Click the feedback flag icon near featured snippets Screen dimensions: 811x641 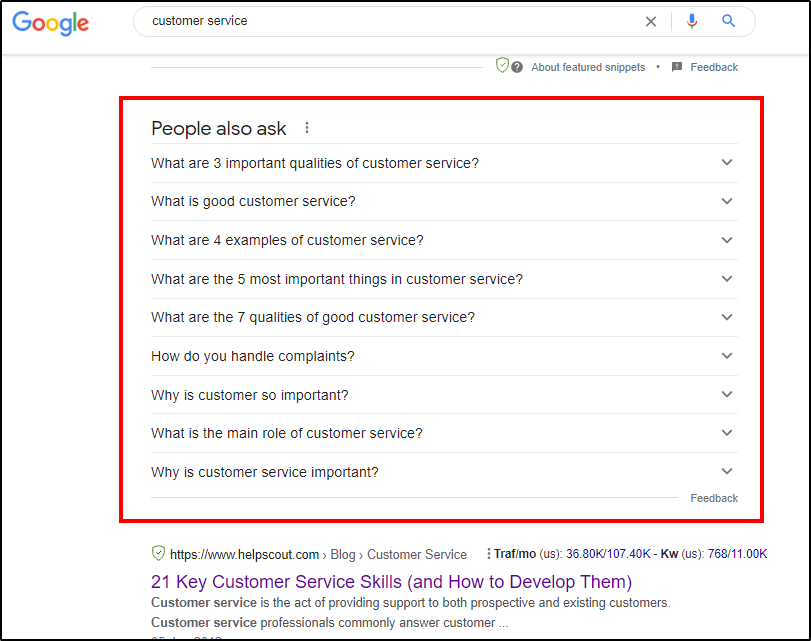pos(677,67)
